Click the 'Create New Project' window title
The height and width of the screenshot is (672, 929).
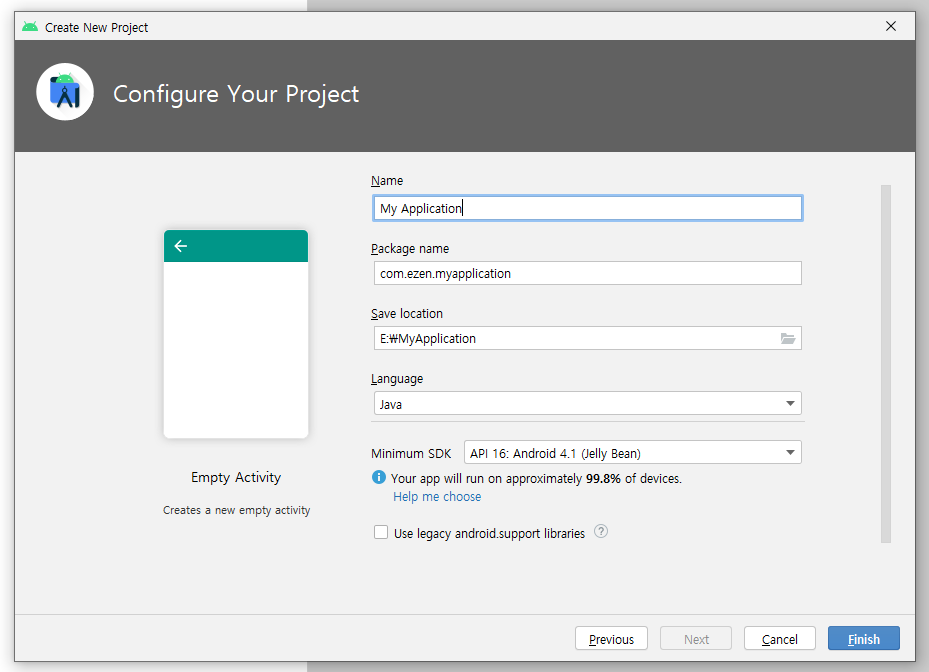pos(97,27)
